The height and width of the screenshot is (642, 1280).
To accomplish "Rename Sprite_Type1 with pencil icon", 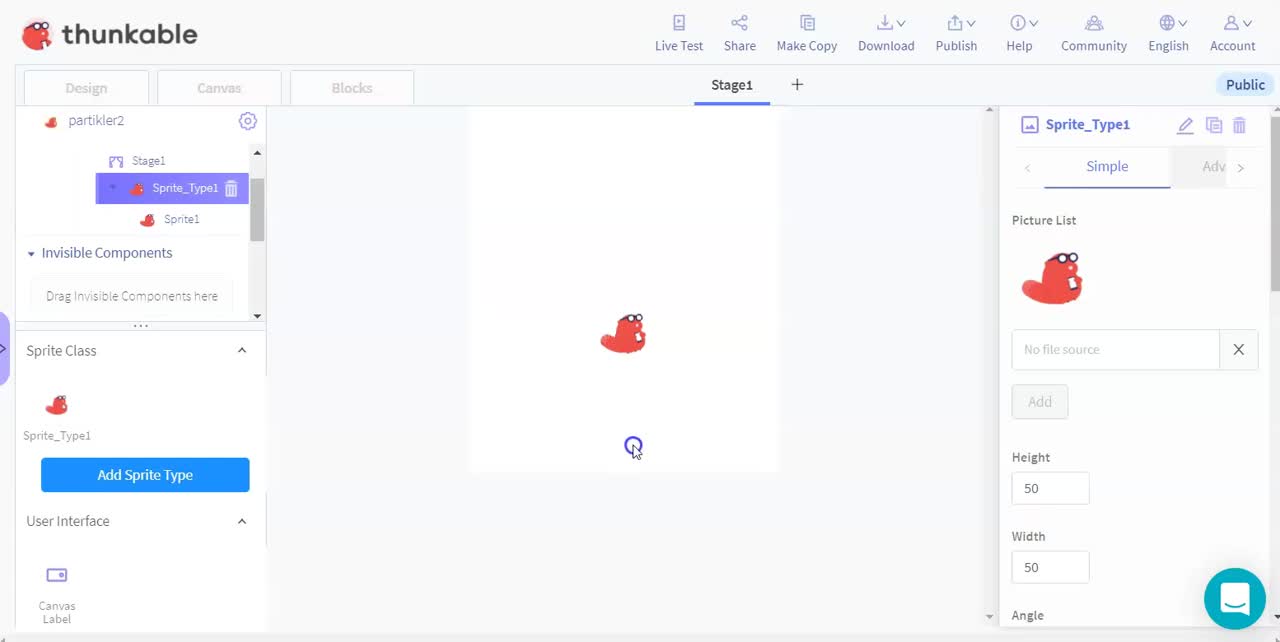I will coord(1185,125).
